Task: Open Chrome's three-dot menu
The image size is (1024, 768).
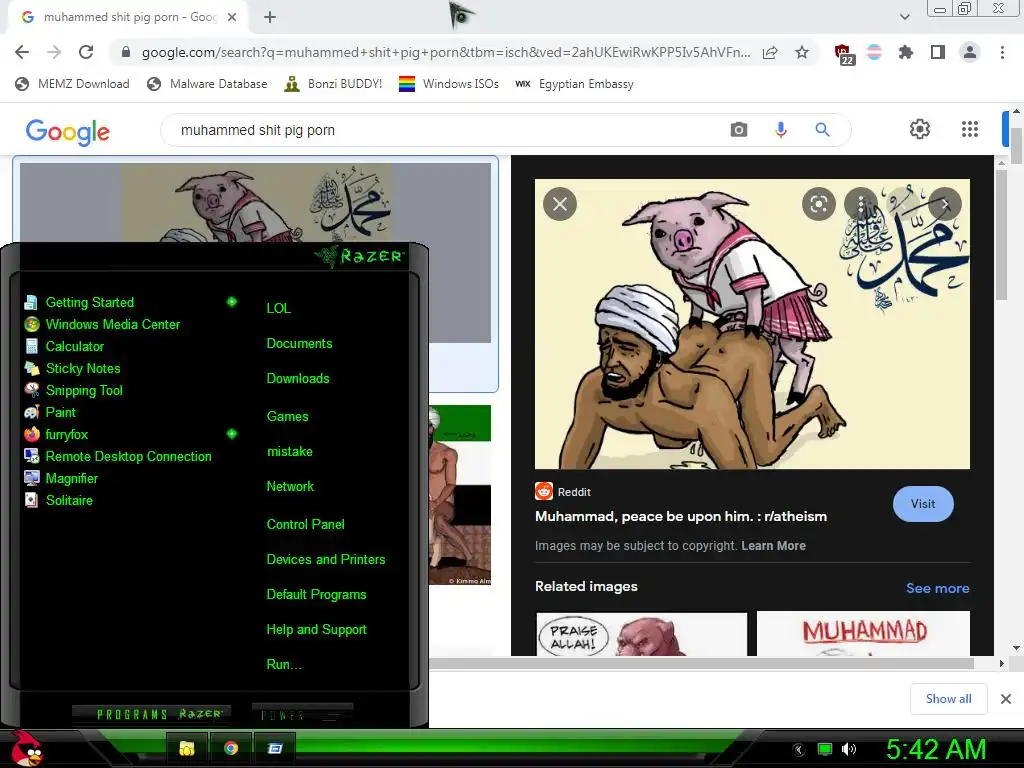Action: click(x=1002, y=52)
